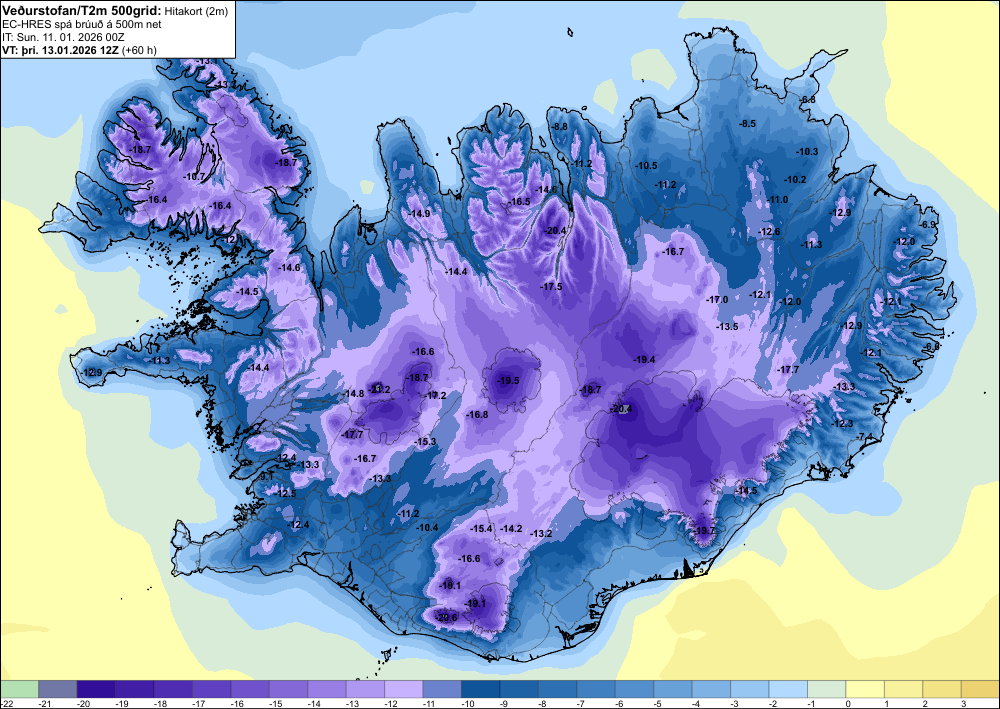Click the -17.0 temperature value
Viewport: 1000px width, 709px height.
(x=717, y=299)
